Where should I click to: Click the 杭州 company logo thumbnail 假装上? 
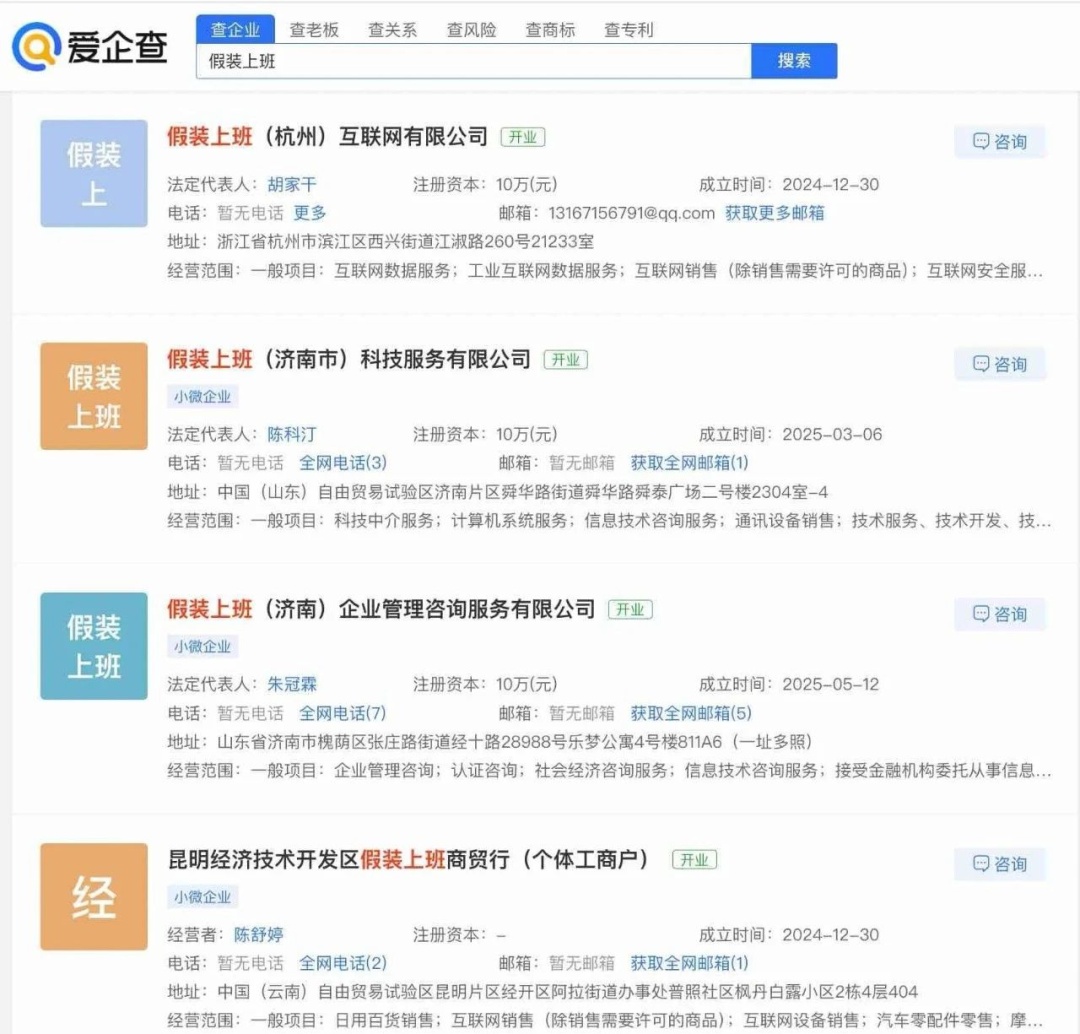point(94,174)
